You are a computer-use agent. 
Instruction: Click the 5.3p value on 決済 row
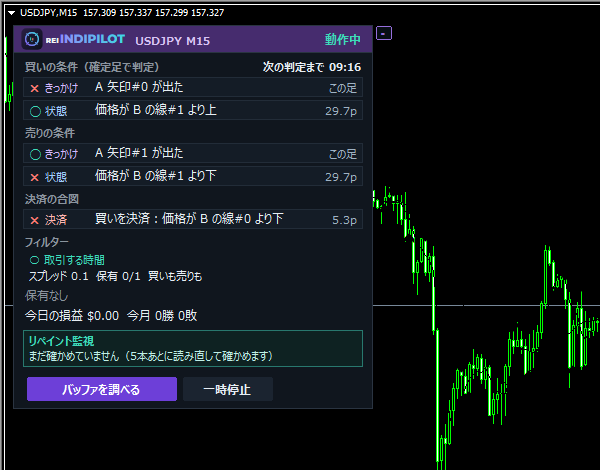[x=344, y=220]
